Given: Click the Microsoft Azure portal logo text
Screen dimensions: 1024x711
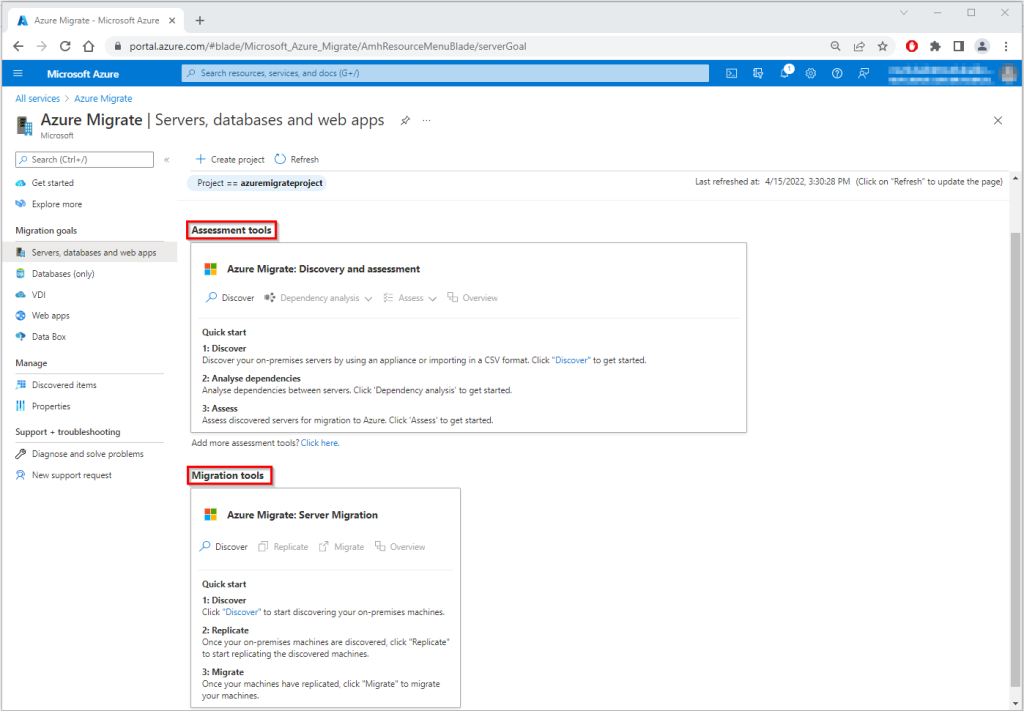Looking at the screenshot, I should pos(83,74).
